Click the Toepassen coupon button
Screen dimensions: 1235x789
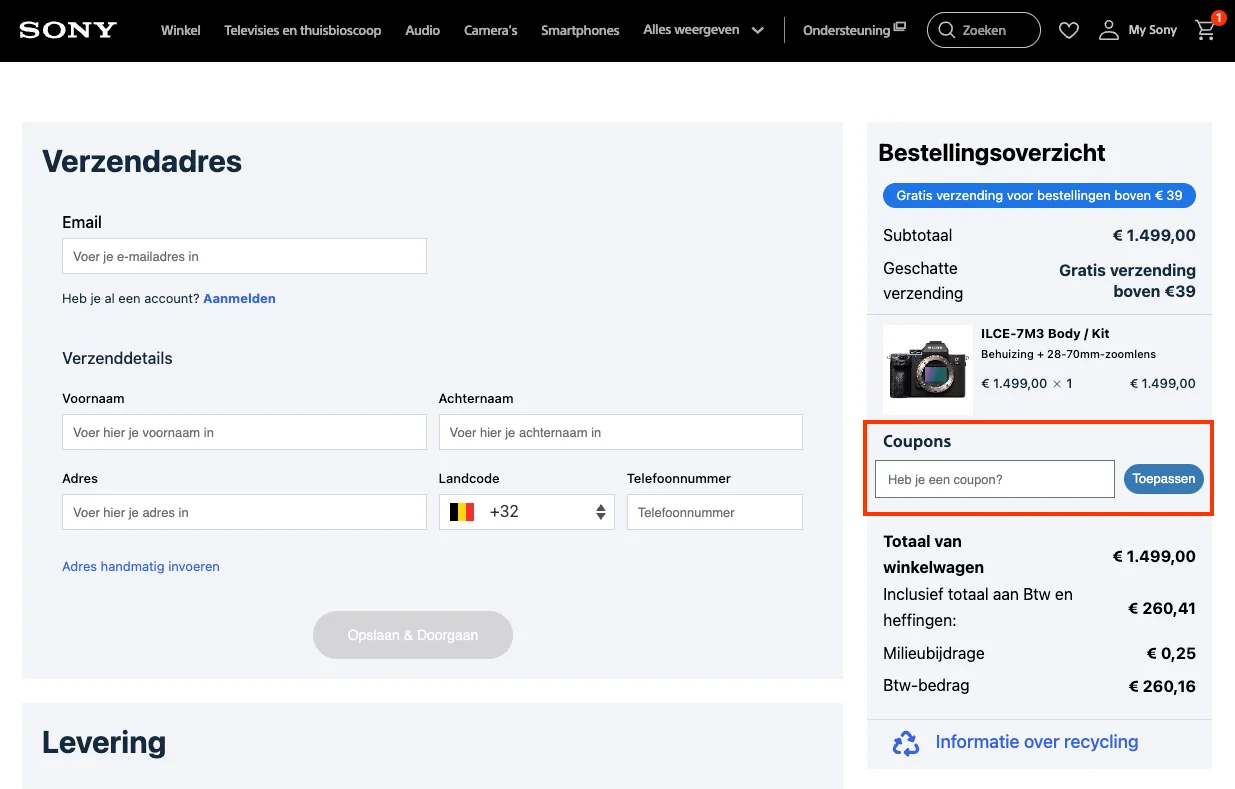point(1163,479)
